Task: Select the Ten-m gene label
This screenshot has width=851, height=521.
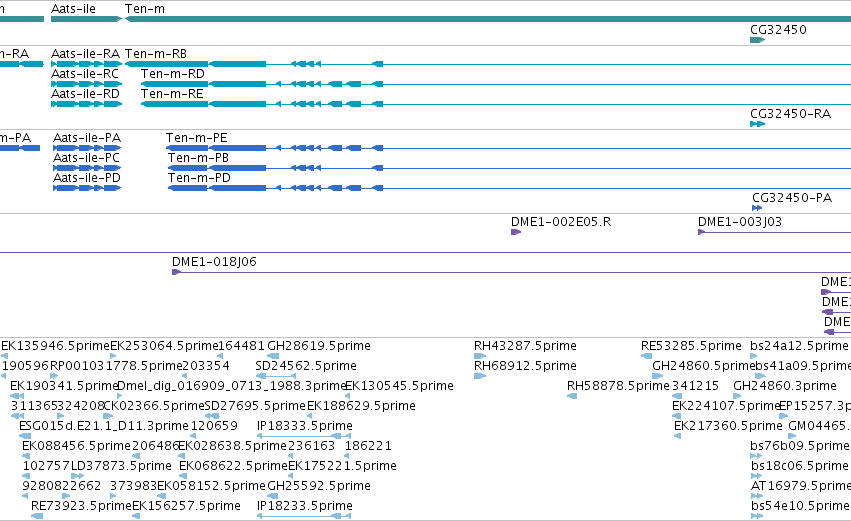Action: (x=145, y=9)
